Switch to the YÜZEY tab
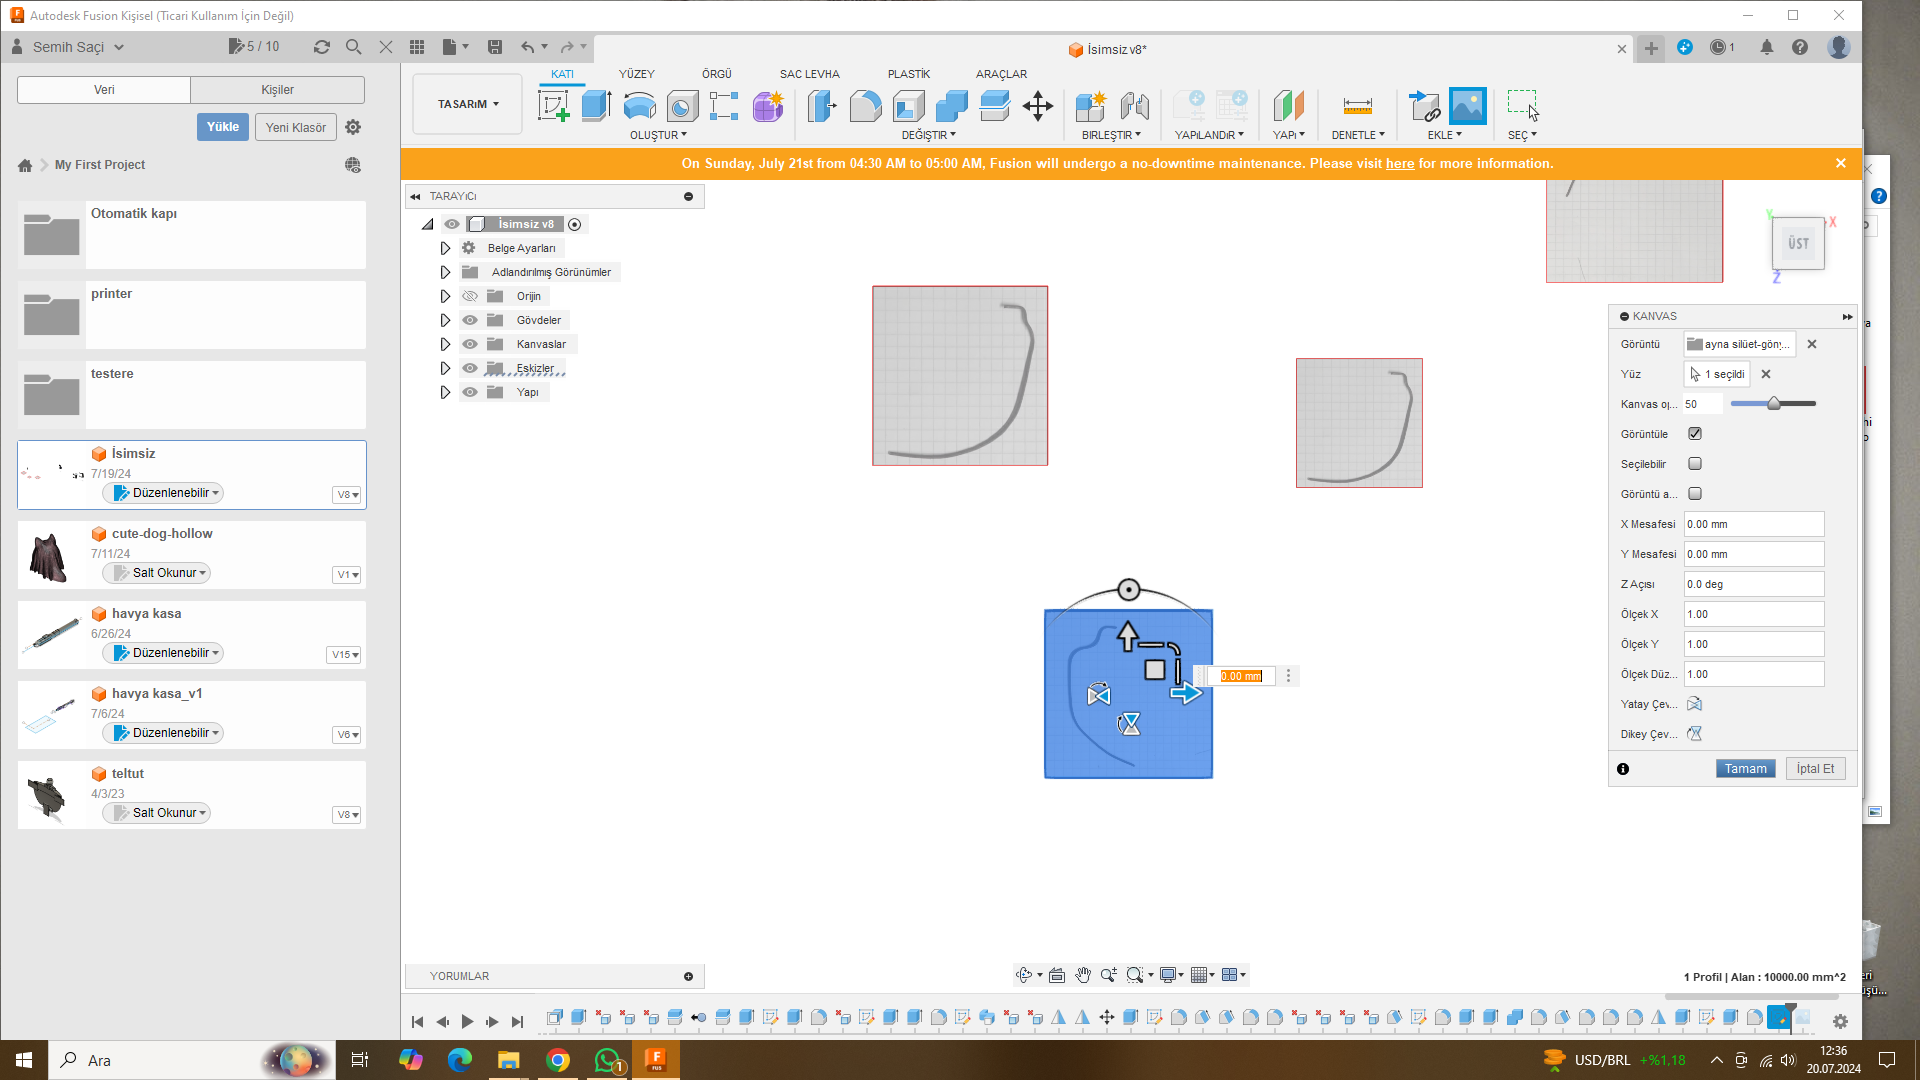 636,74
